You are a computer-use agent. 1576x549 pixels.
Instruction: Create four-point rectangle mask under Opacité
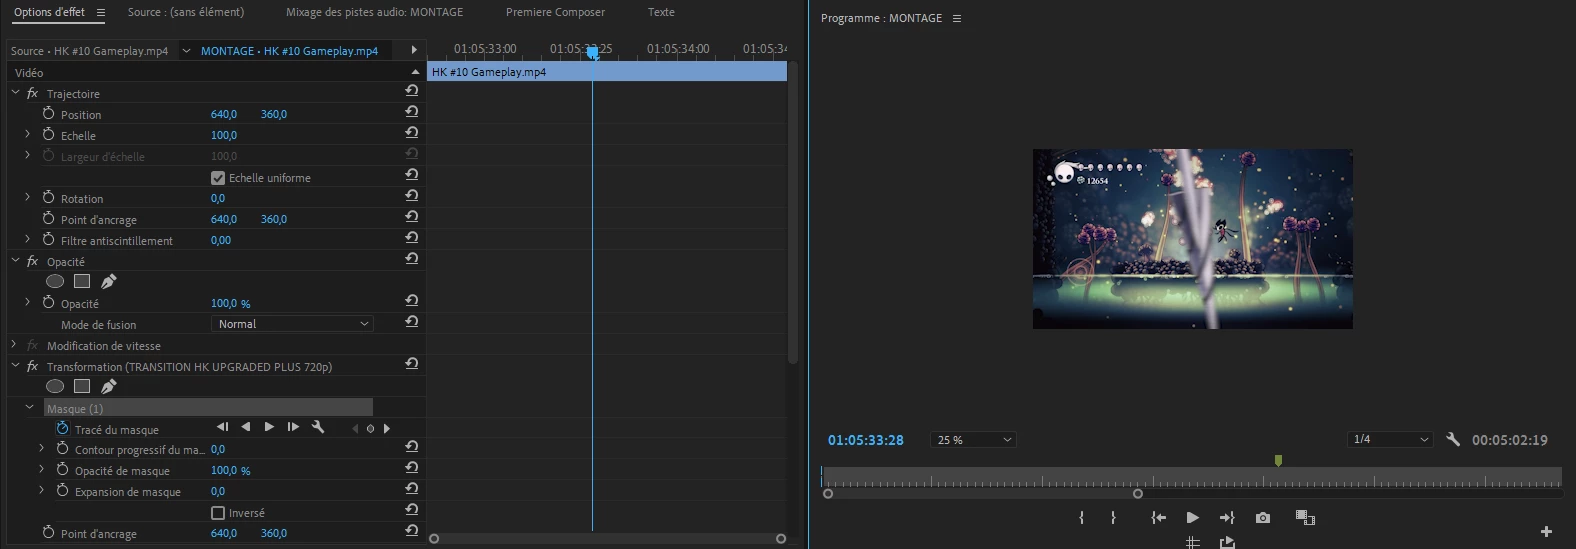pos(82,282)
